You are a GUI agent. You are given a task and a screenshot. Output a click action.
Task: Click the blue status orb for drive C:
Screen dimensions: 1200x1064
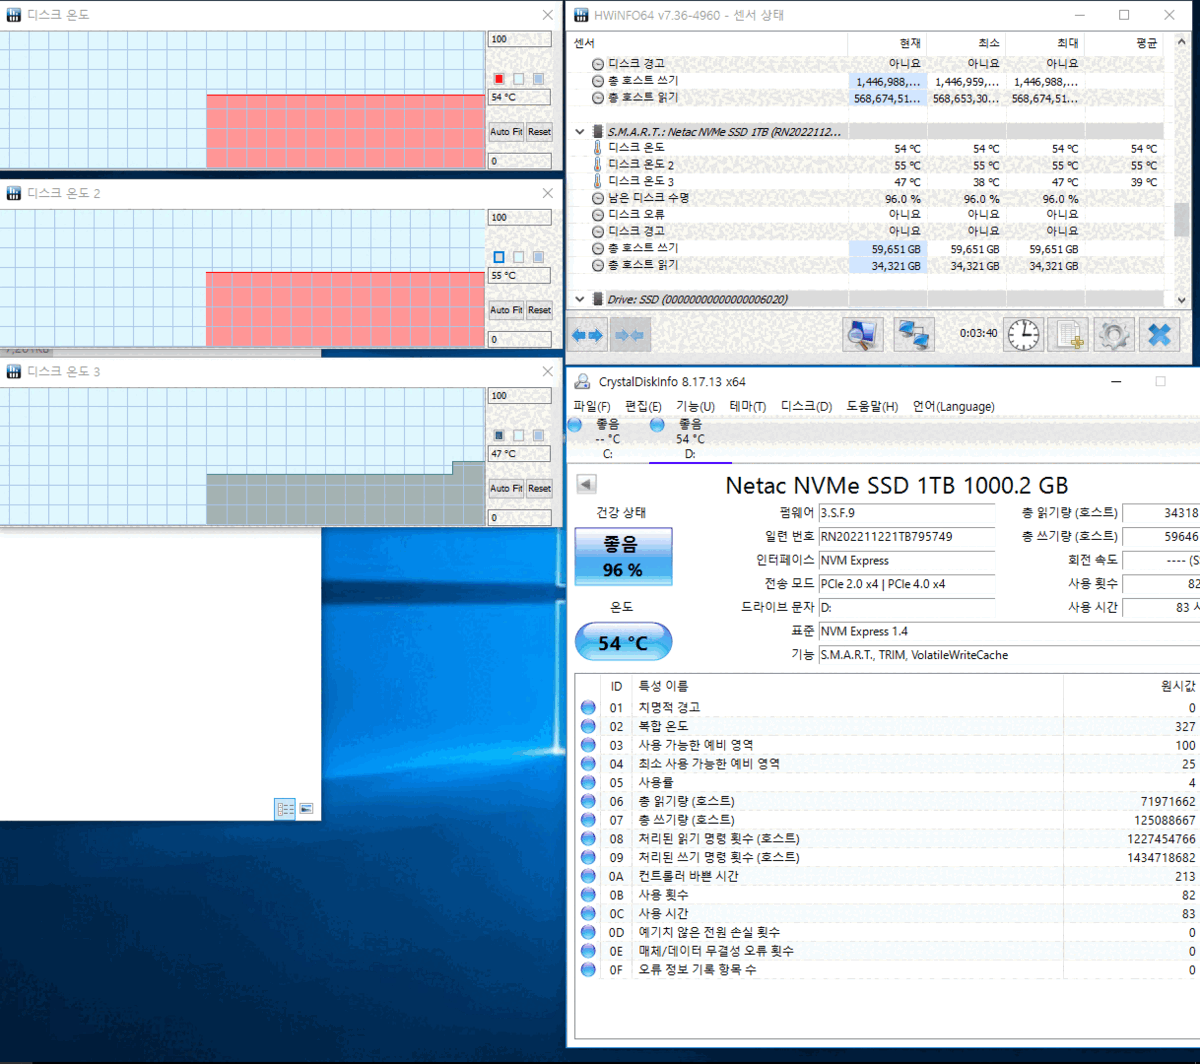[575, 425]
